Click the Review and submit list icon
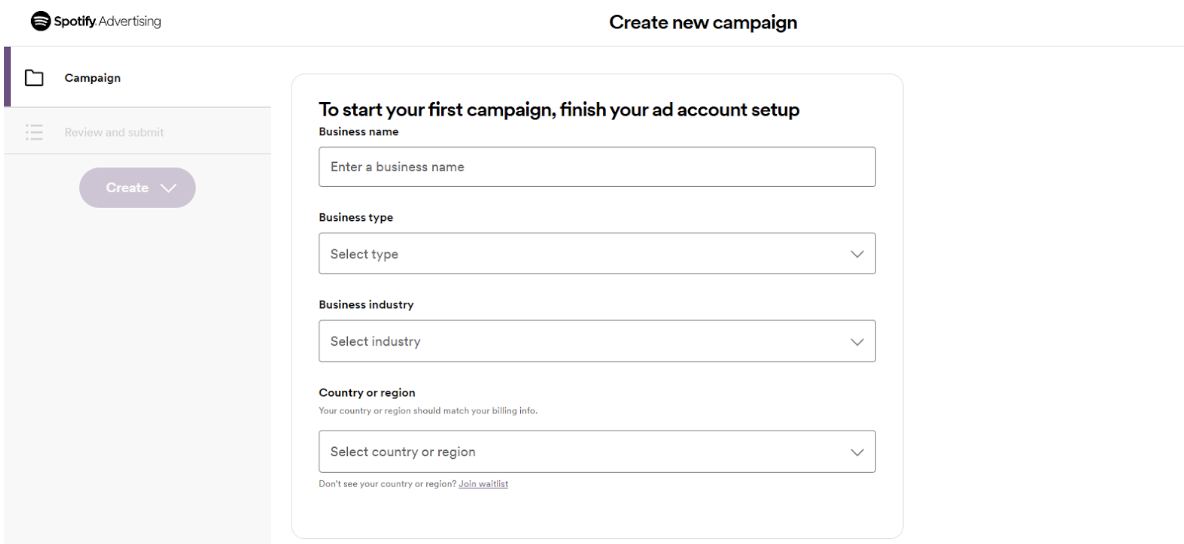 35,132
